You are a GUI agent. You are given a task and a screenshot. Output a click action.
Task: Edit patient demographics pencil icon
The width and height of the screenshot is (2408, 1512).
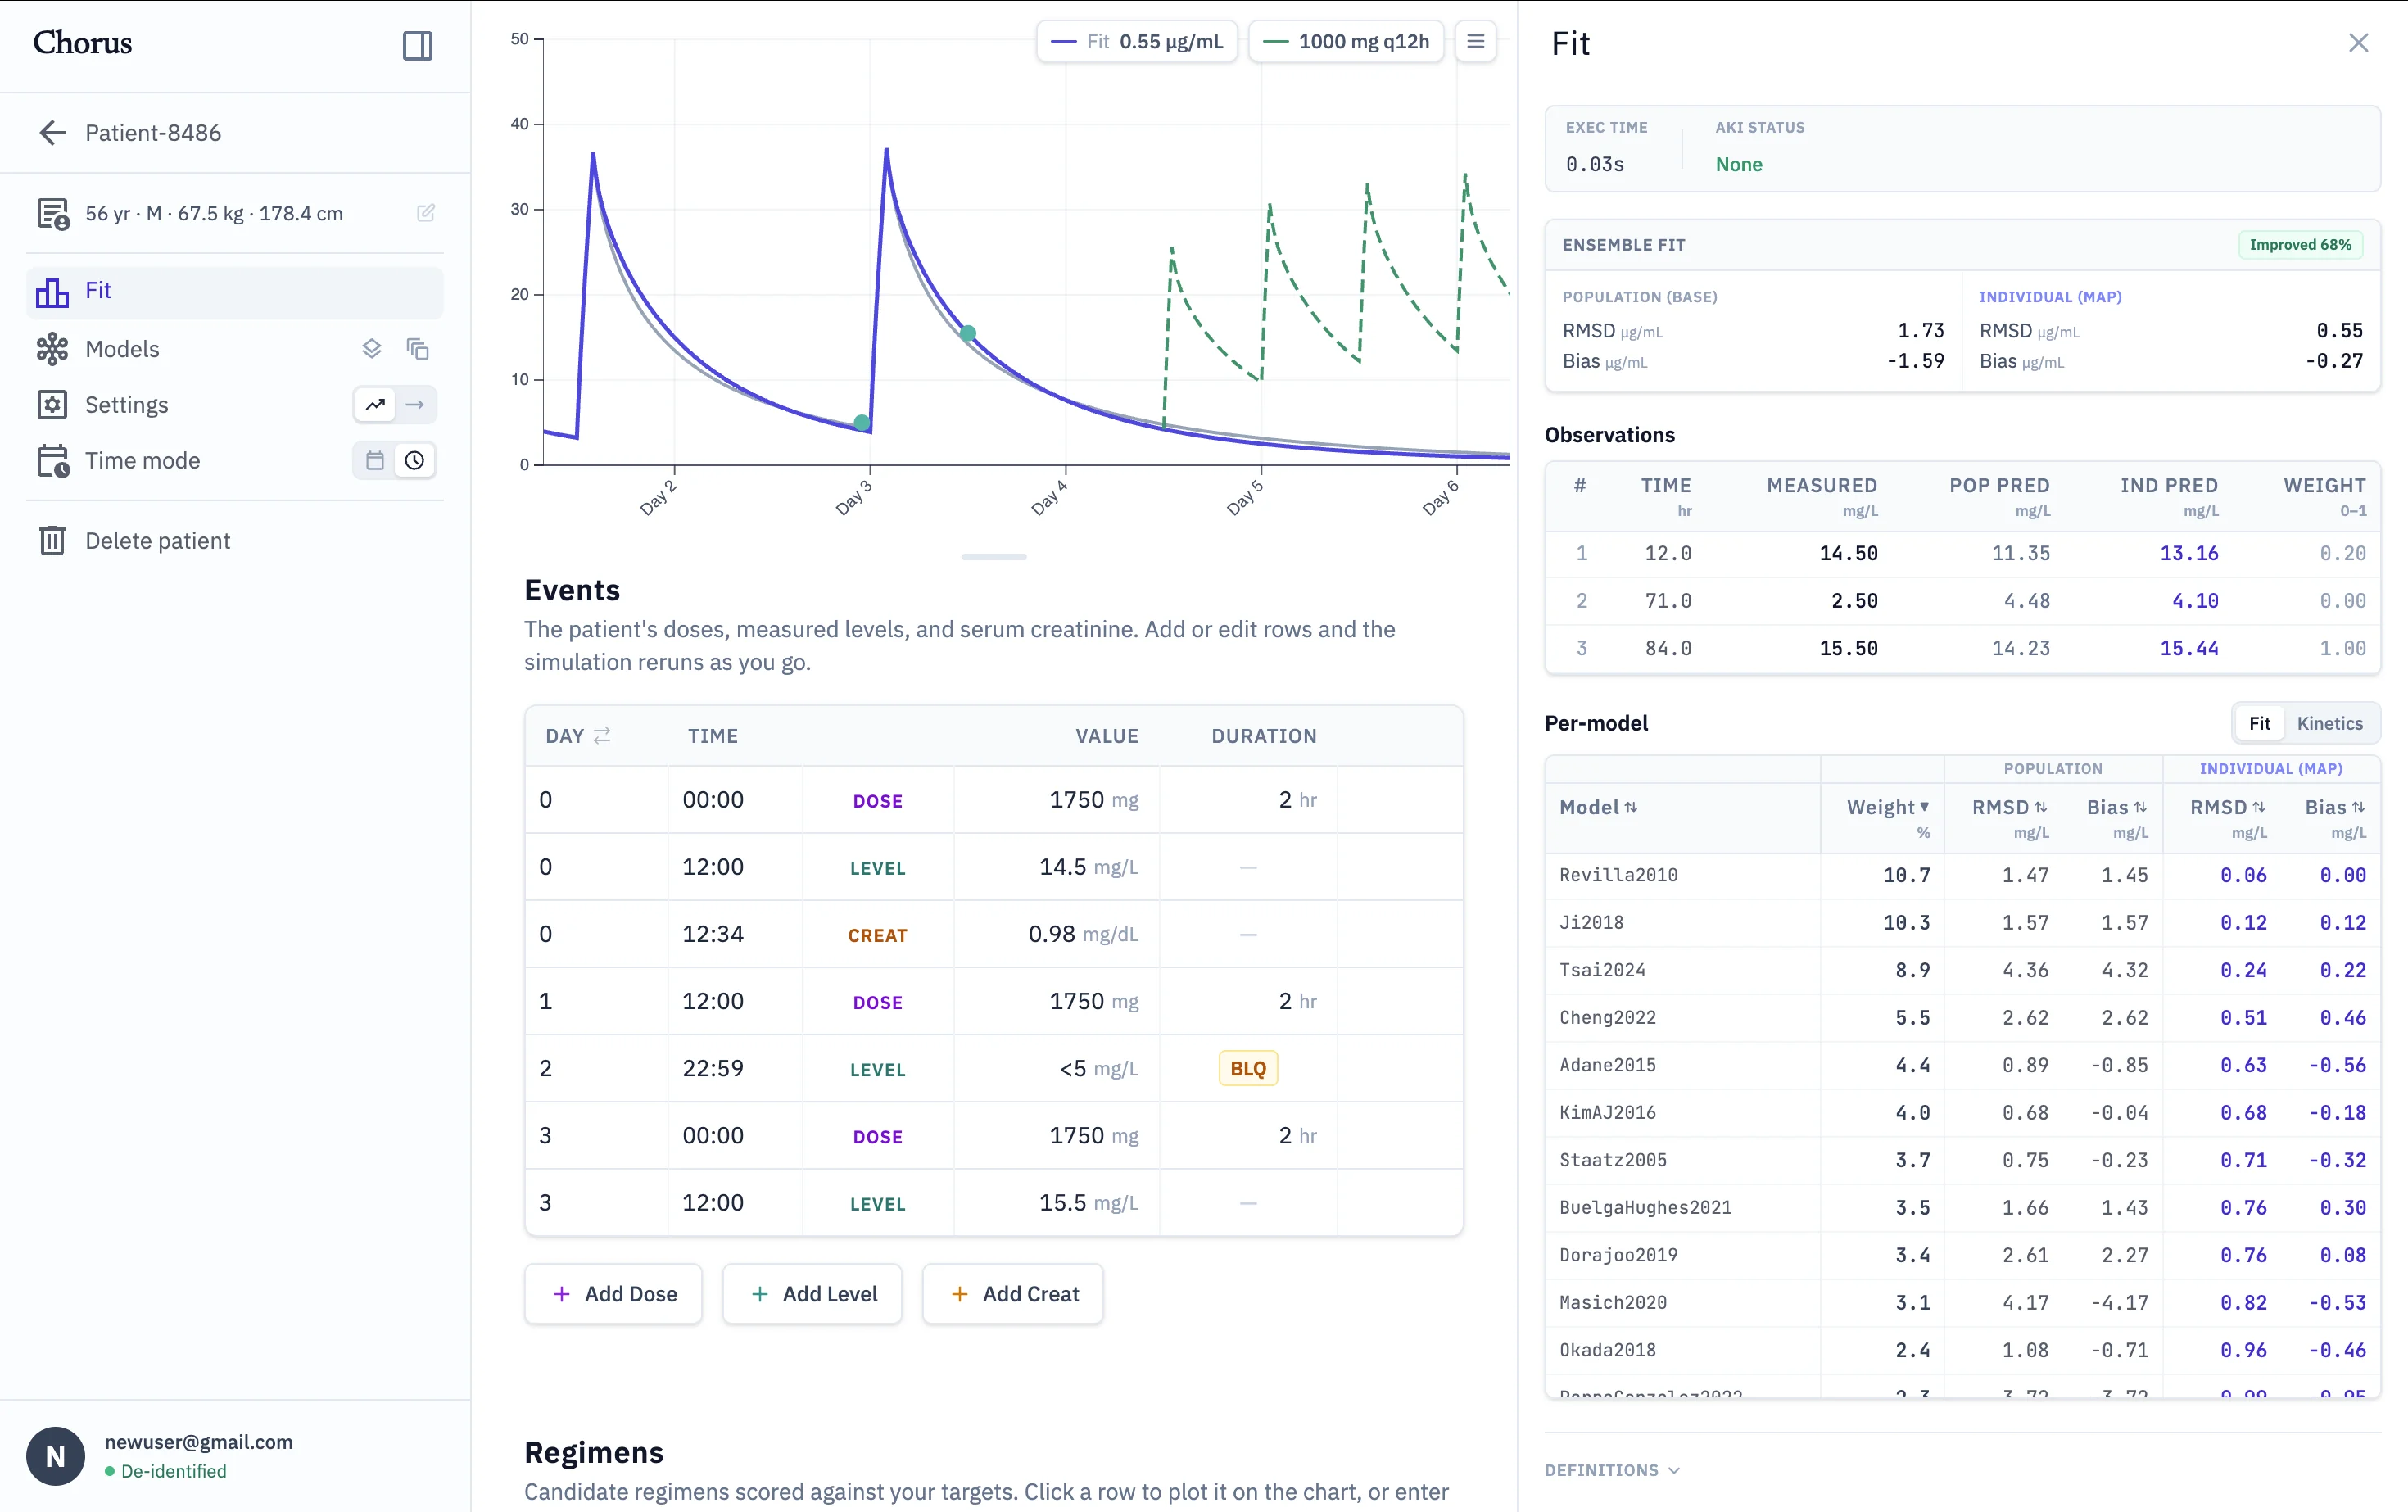pyautogui.click(x=426, y=213)
